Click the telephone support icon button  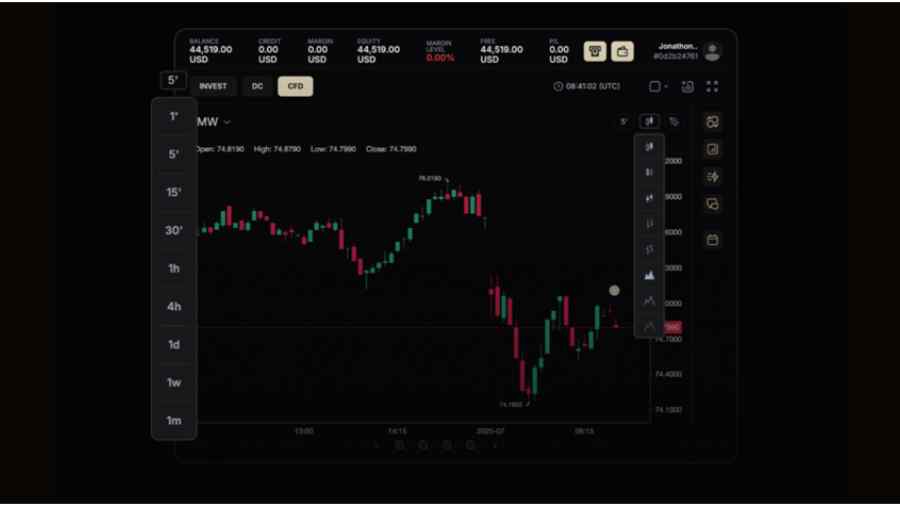[595, 51]
